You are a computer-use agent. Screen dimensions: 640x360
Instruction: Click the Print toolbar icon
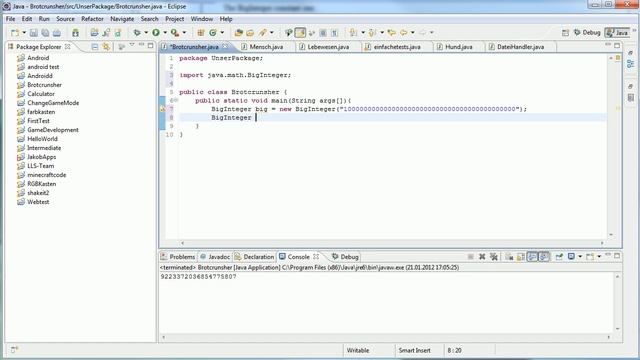point(57,33)
